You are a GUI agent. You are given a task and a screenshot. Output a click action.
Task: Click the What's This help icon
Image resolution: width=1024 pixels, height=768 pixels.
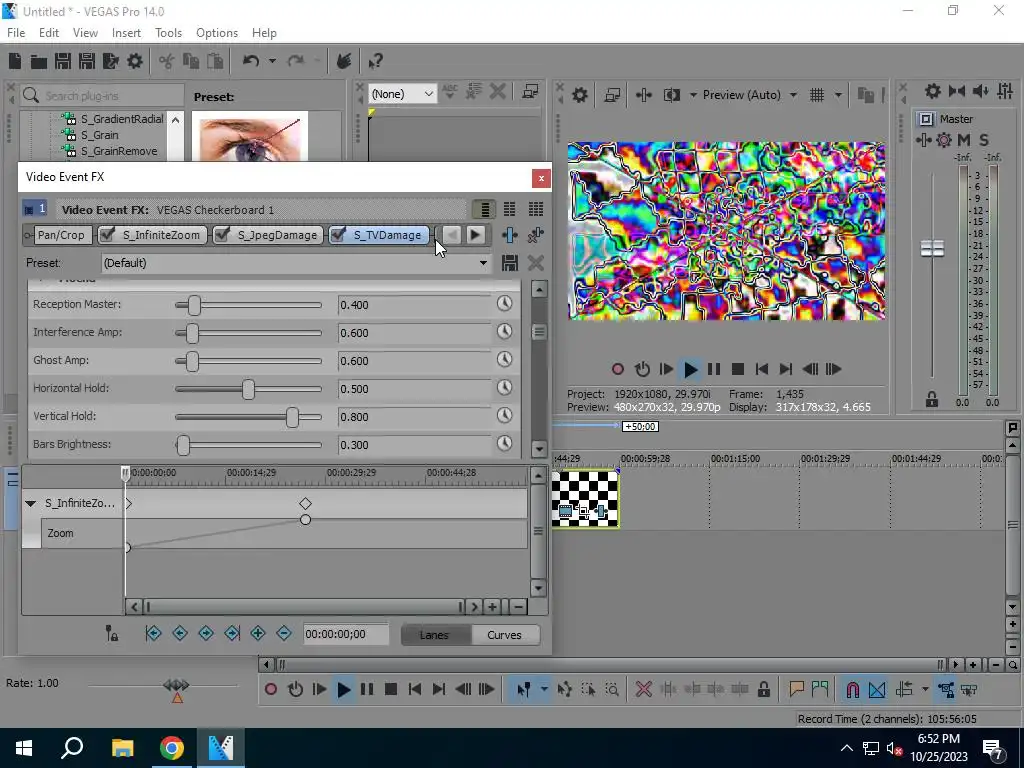pos(375,61)
